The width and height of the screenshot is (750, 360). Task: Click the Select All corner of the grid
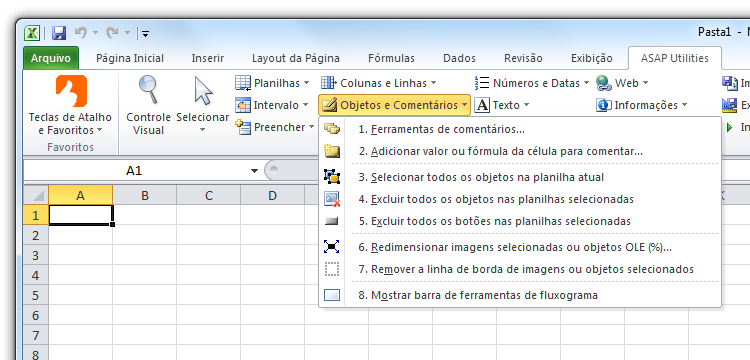36,195
